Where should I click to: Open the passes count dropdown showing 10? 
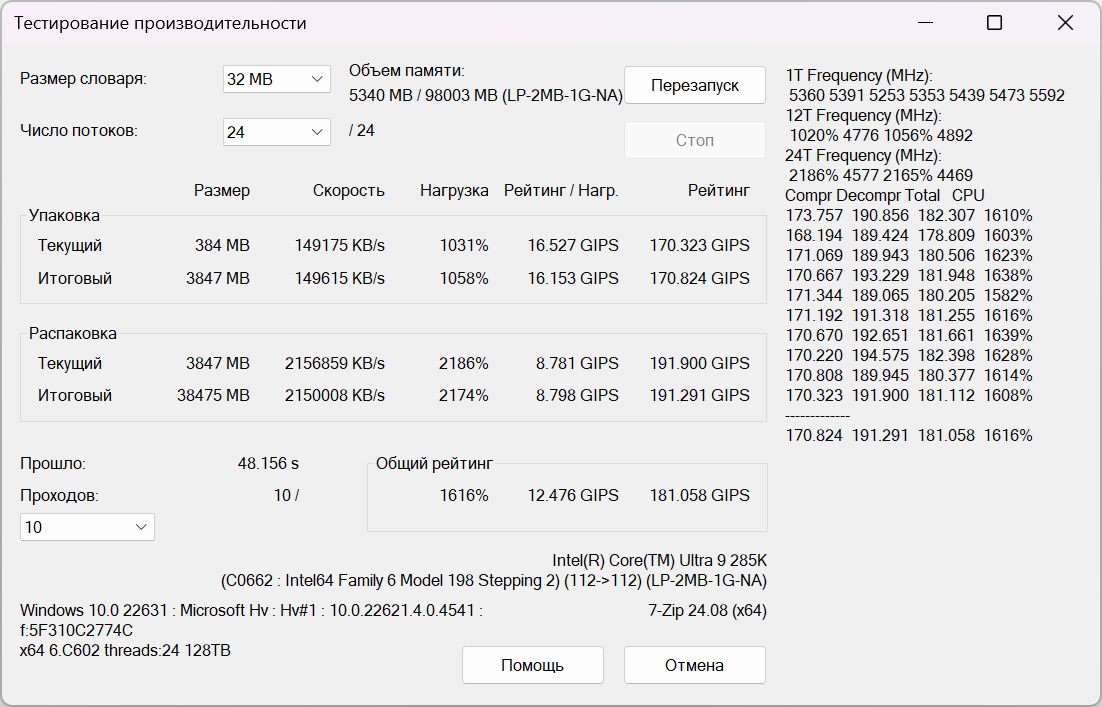click(x=87, y=527)
